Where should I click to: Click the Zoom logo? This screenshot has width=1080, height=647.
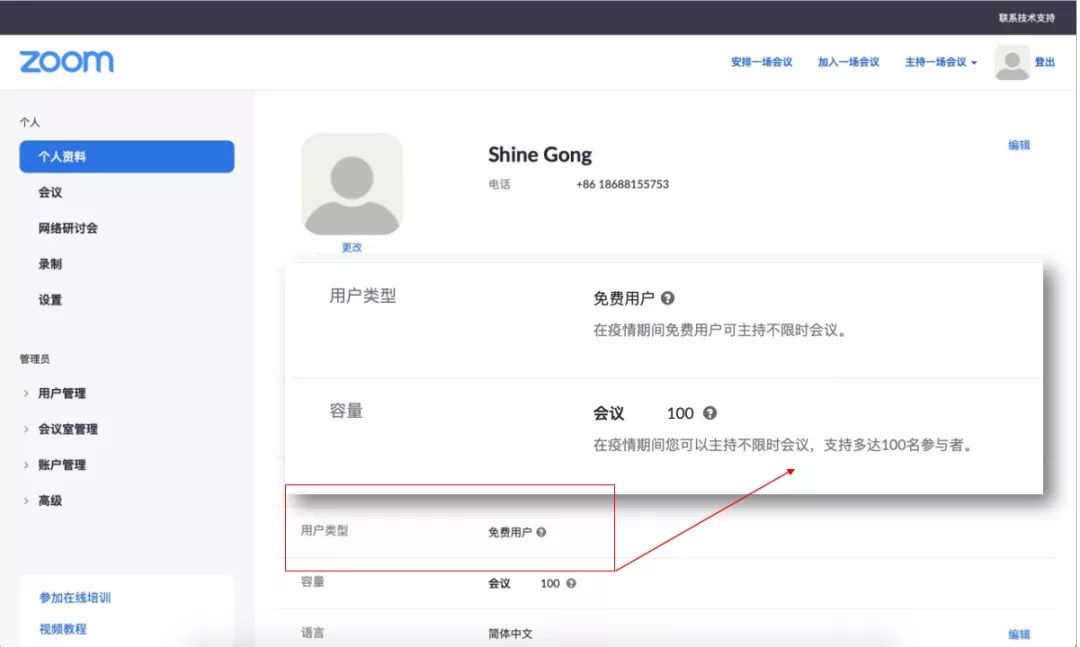pos(66,61)
